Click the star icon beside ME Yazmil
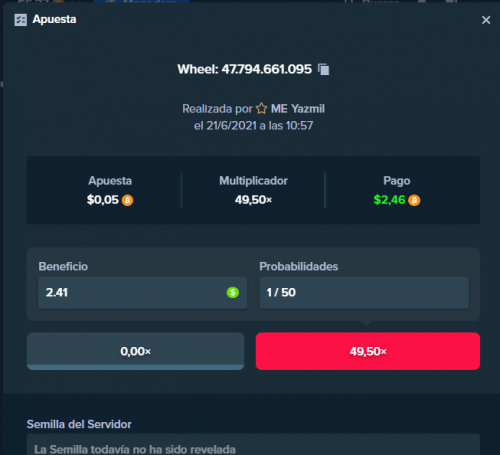 click(x=262, y=108)
